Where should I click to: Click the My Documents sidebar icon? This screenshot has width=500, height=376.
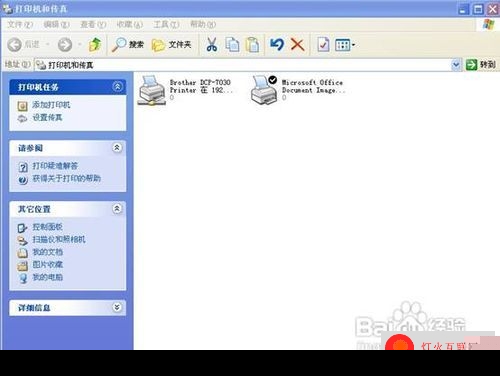(x=22, y=253)
